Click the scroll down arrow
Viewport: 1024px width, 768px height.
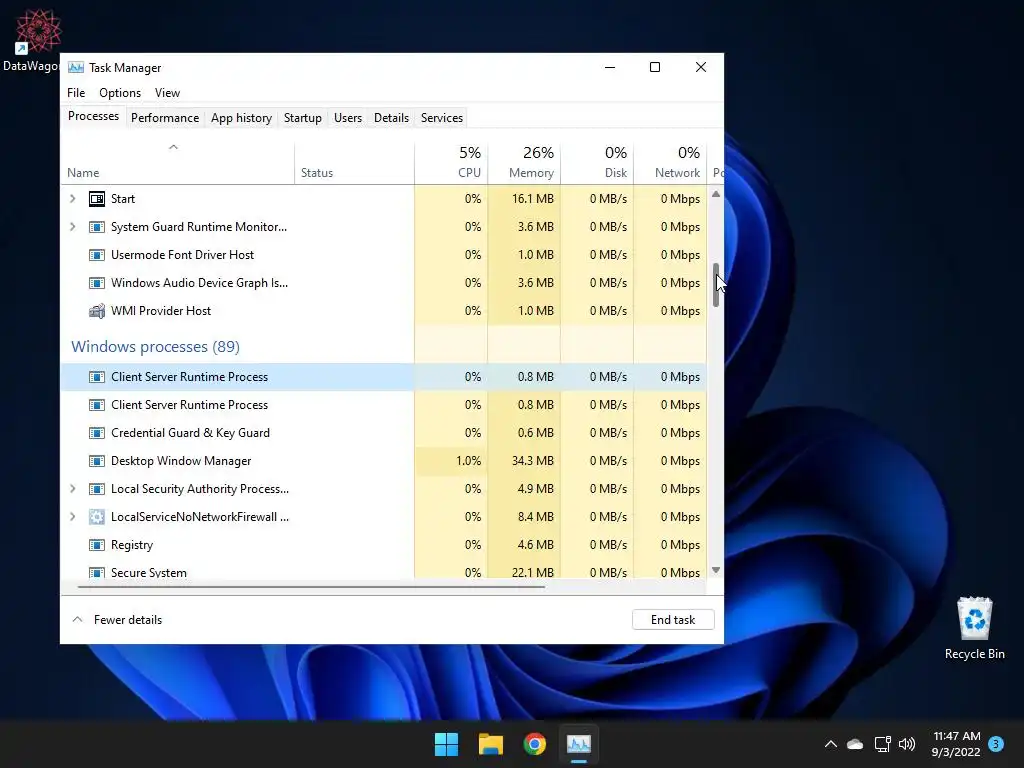[716, 570]
